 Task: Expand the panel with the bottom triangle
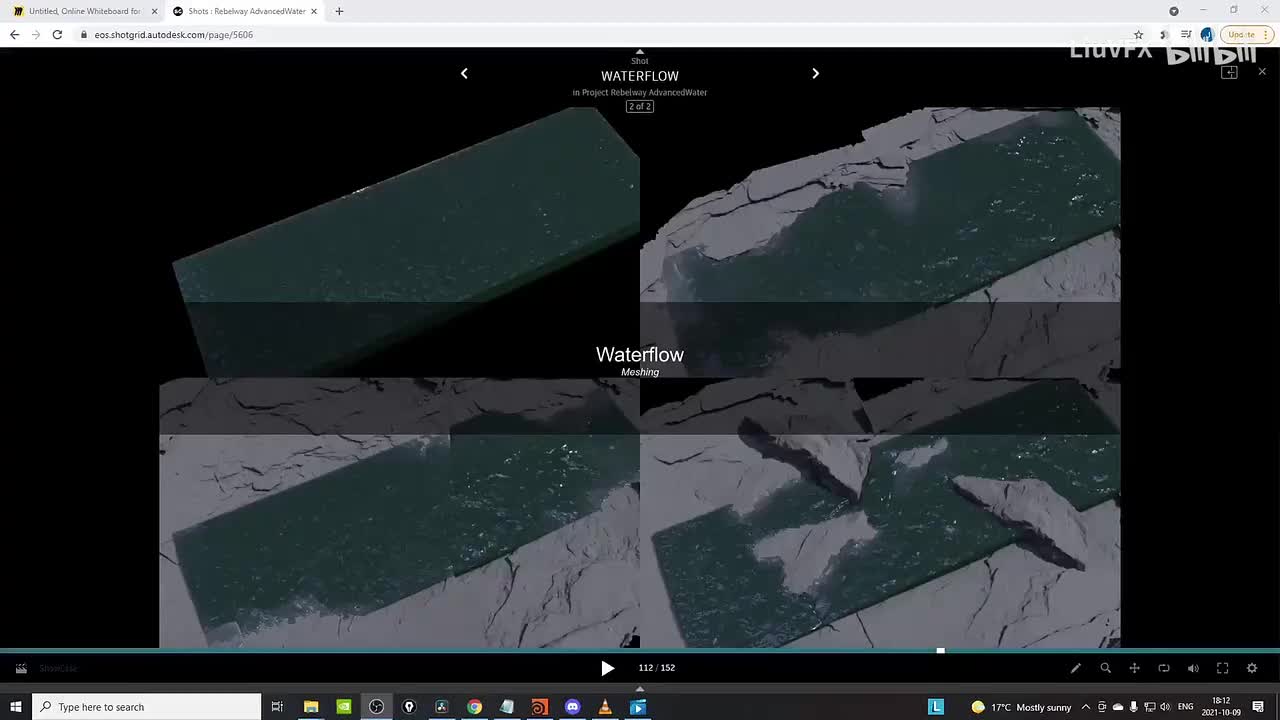[640, 688]
